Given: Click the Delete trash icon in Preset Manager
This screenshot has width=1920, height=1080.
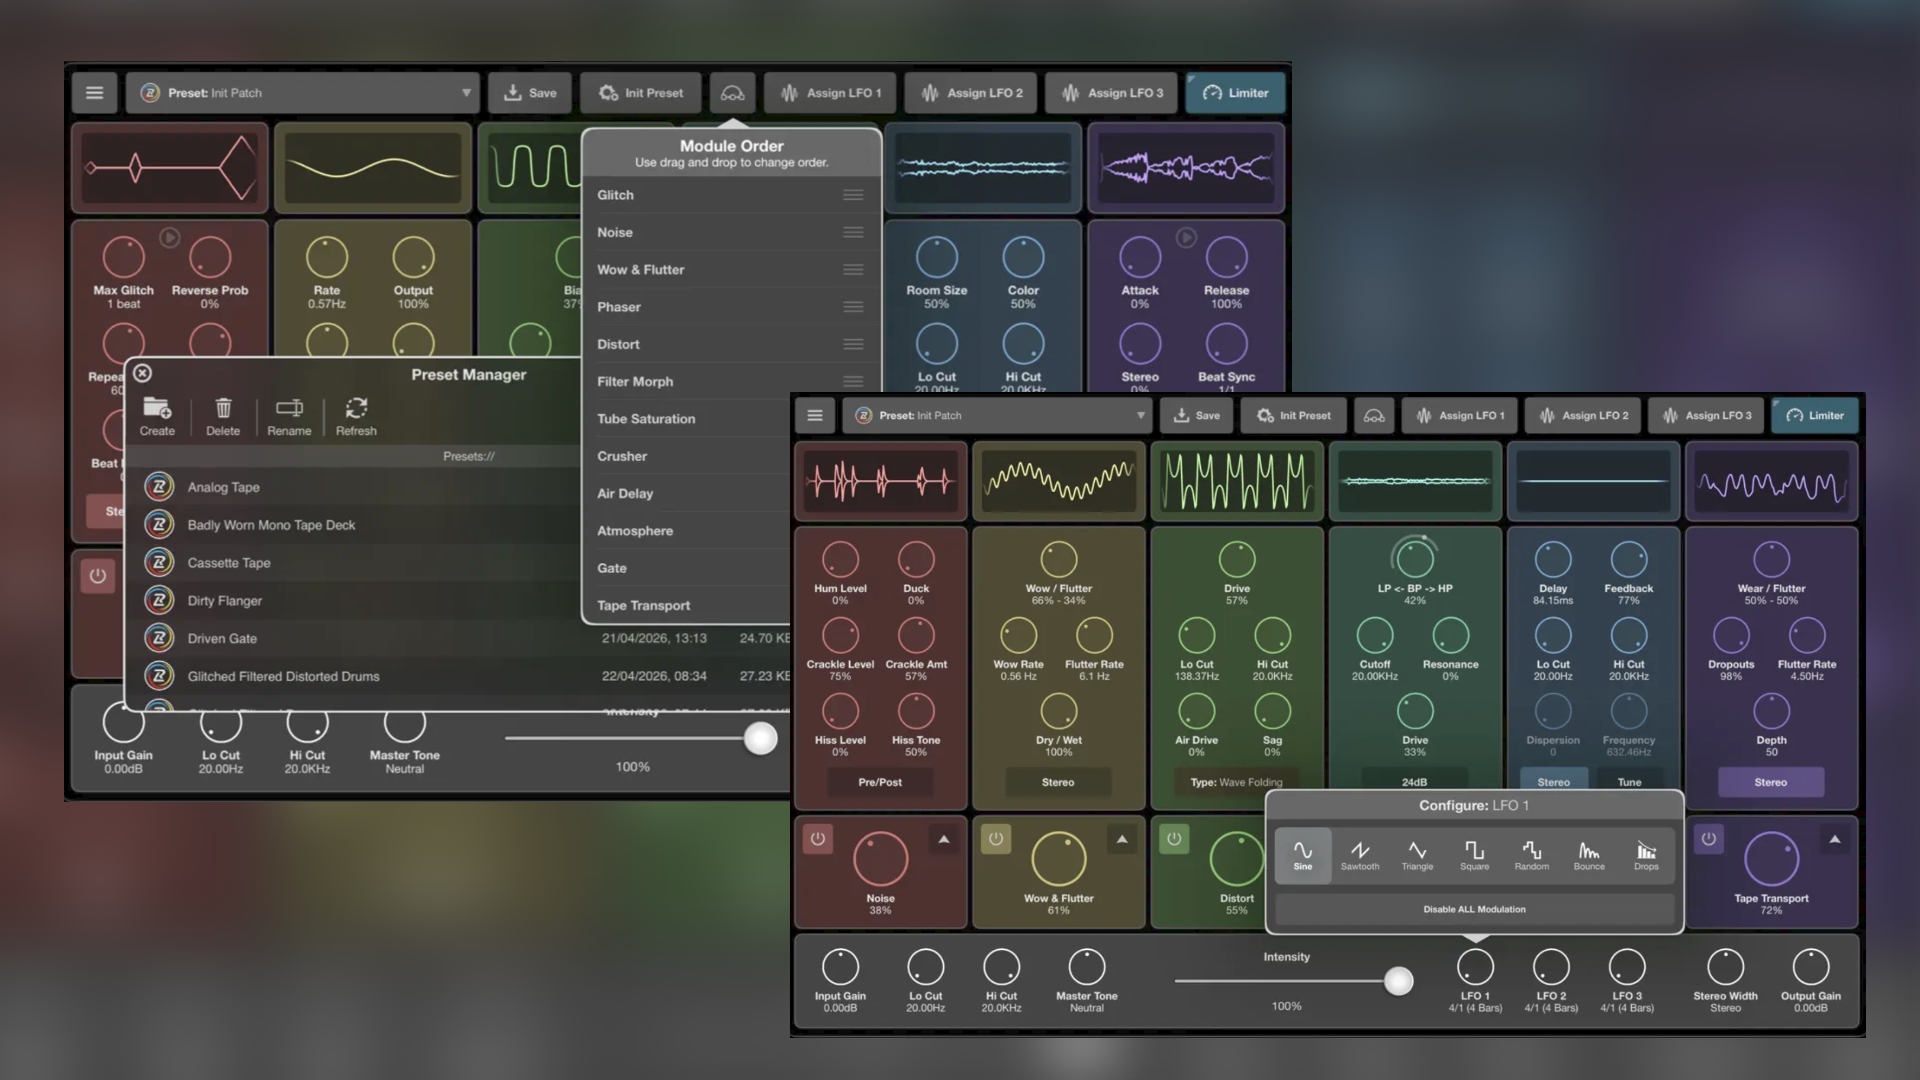Looking at the screenshot, I should click(223, 416).
